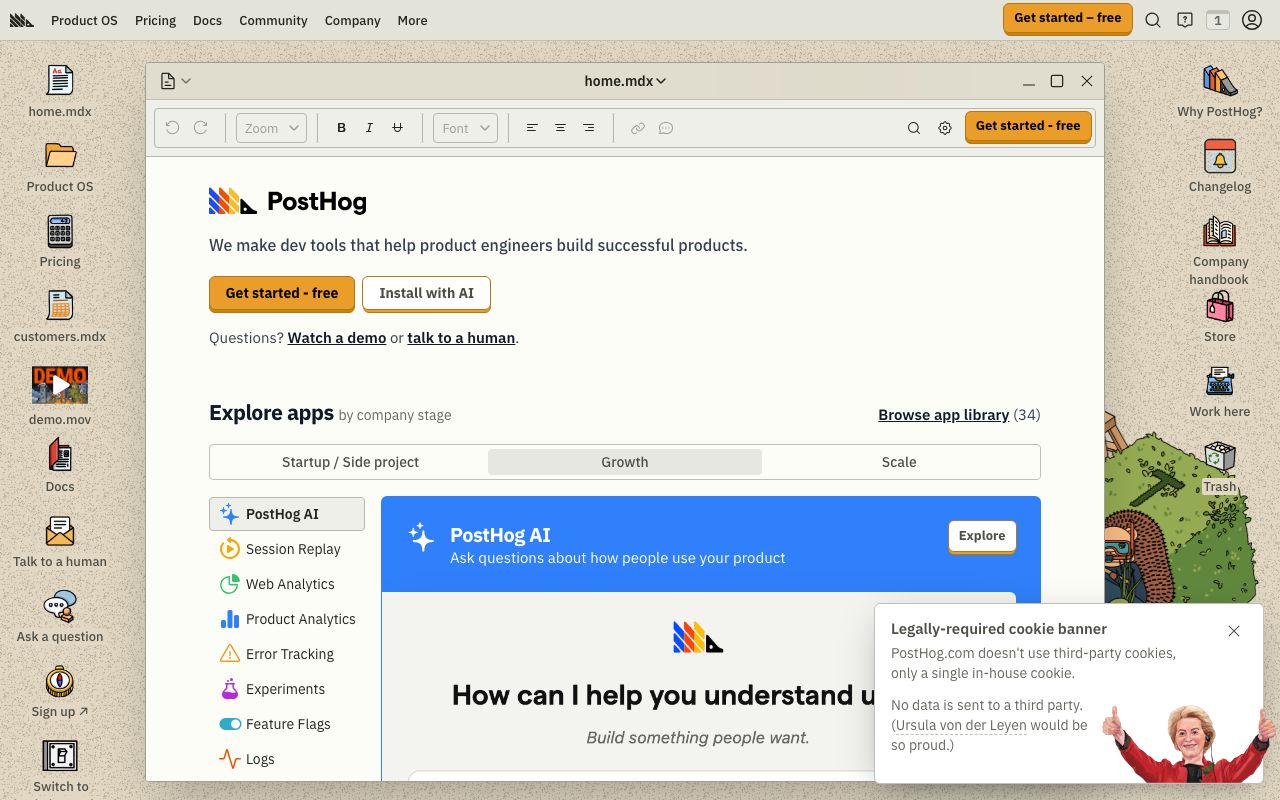
Task: Open Error Tracking app
Action: pyautogui.click(x=290, y=654)
